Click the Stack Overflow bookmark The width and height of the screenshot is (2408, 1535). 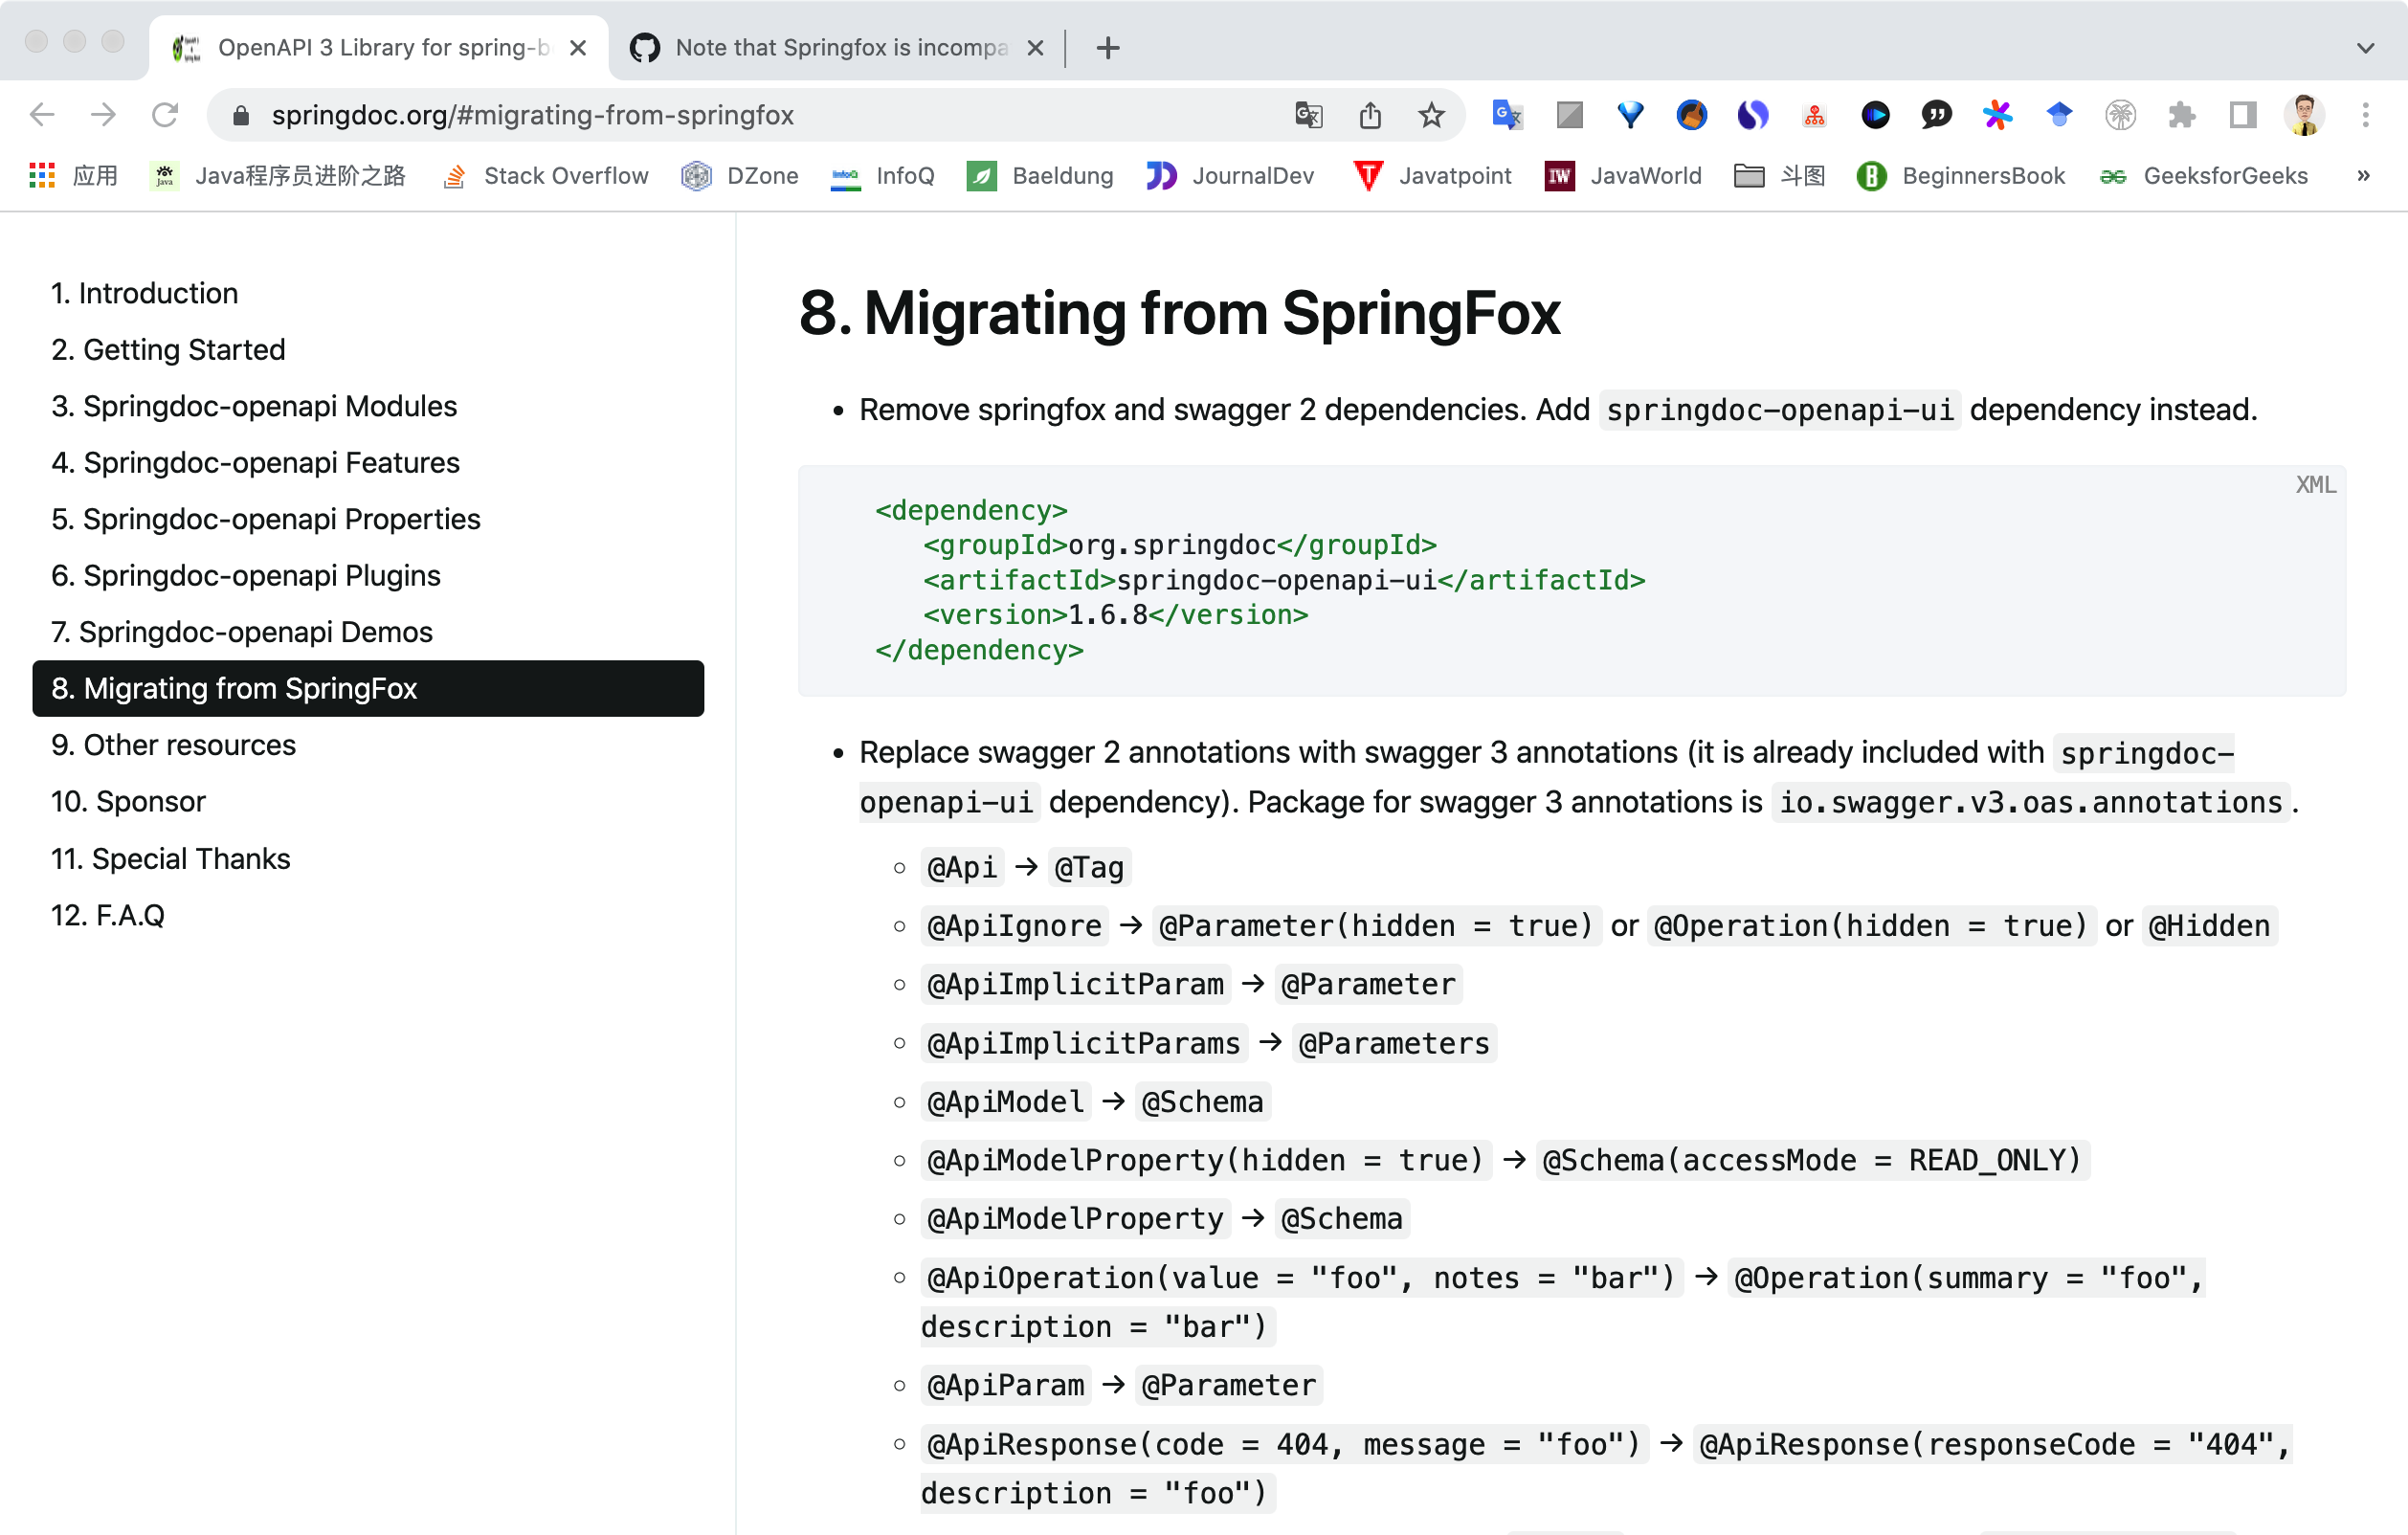pos(546,176)
